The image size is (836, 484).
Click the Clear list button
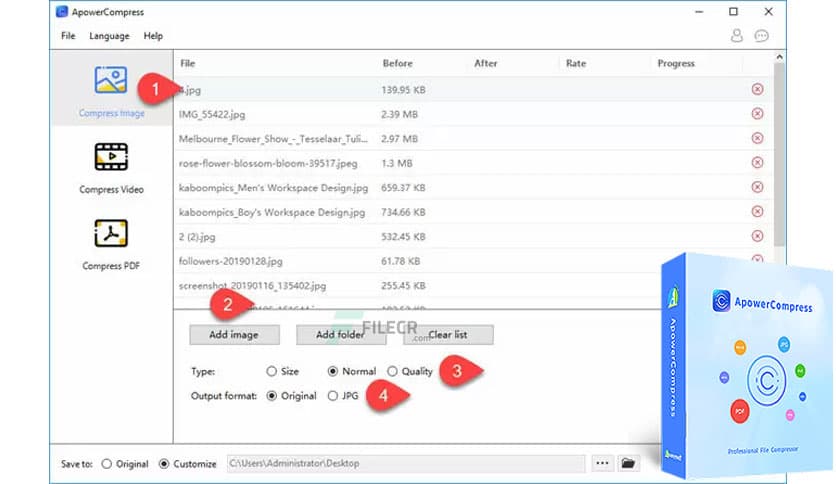448,335
